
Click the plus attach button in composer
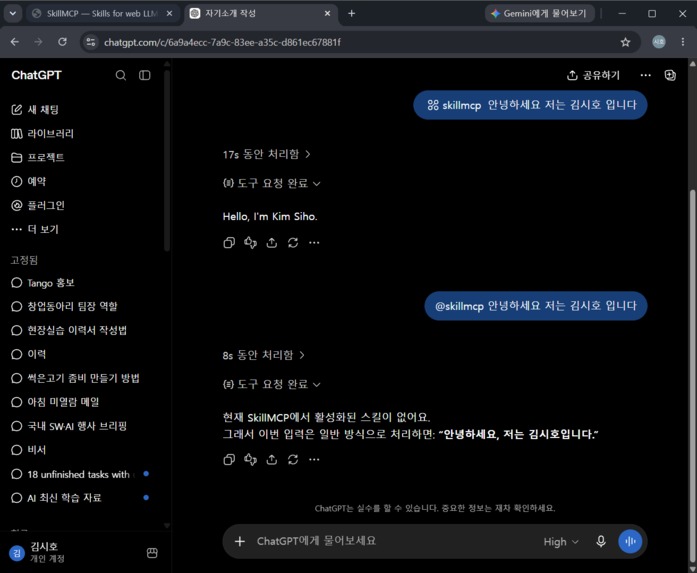tap(240, 541)
